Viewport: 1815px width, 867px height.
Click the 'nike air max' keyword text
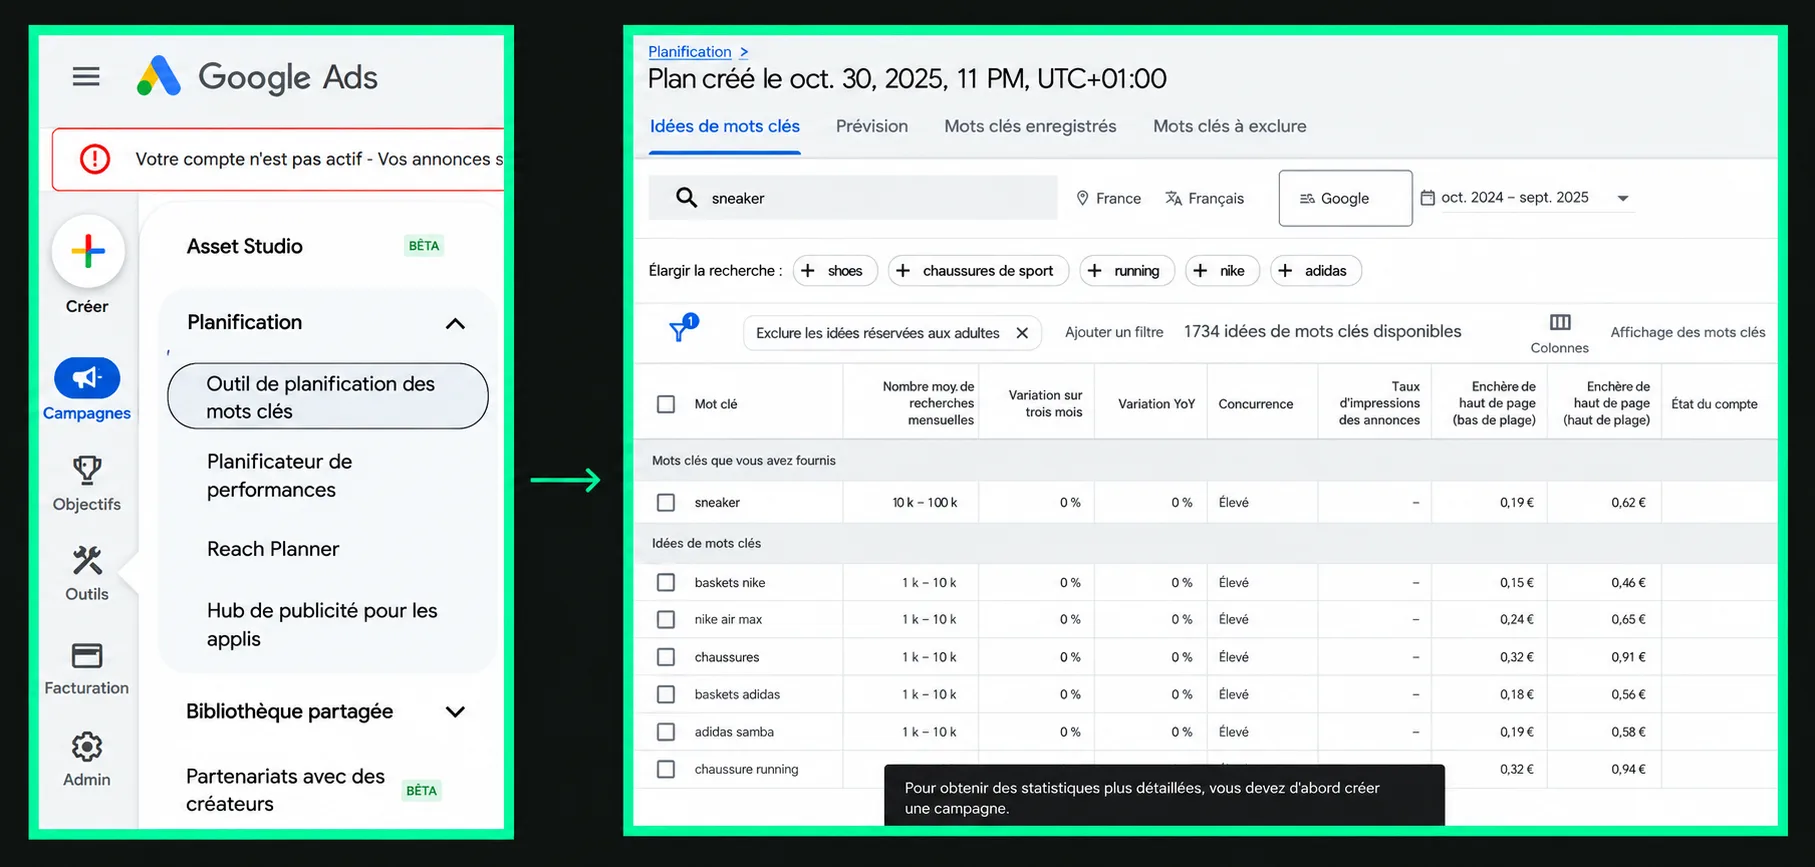[x=728, y=620]
